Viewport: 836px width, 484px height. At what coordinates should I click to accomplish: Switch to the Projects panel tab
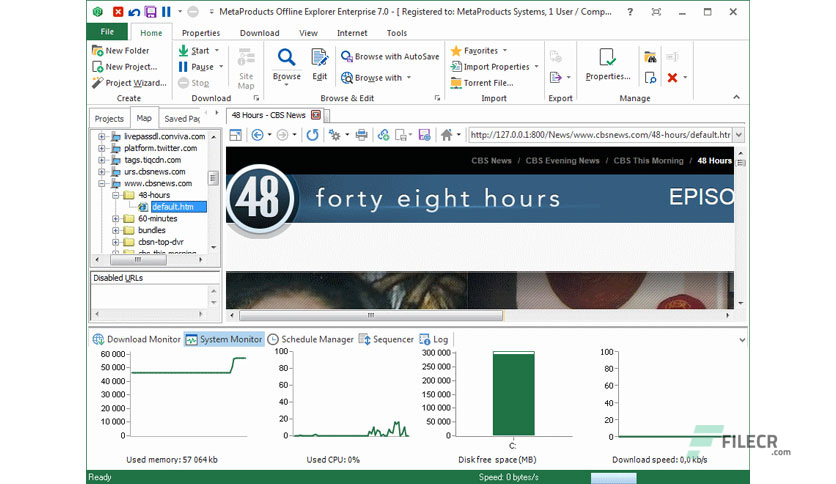pos(109,118)
